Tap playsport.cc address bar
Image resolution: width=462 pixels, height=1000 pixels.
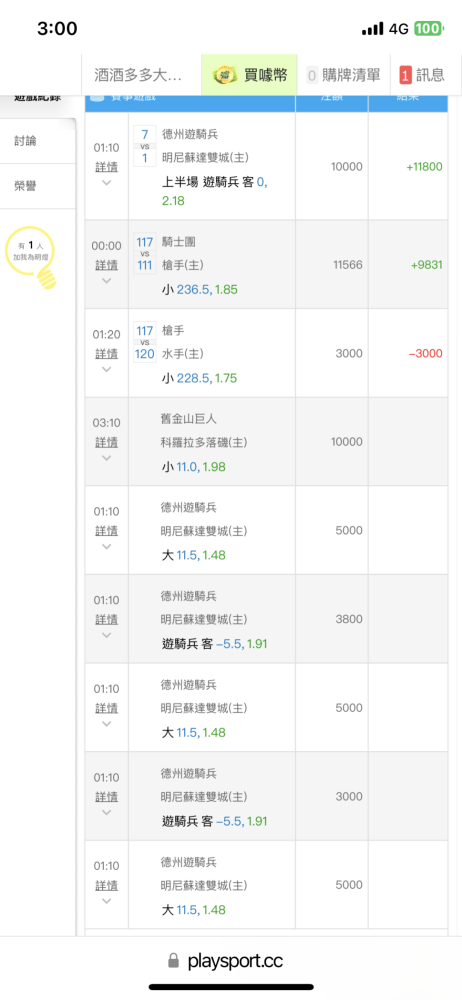[231, 960]
